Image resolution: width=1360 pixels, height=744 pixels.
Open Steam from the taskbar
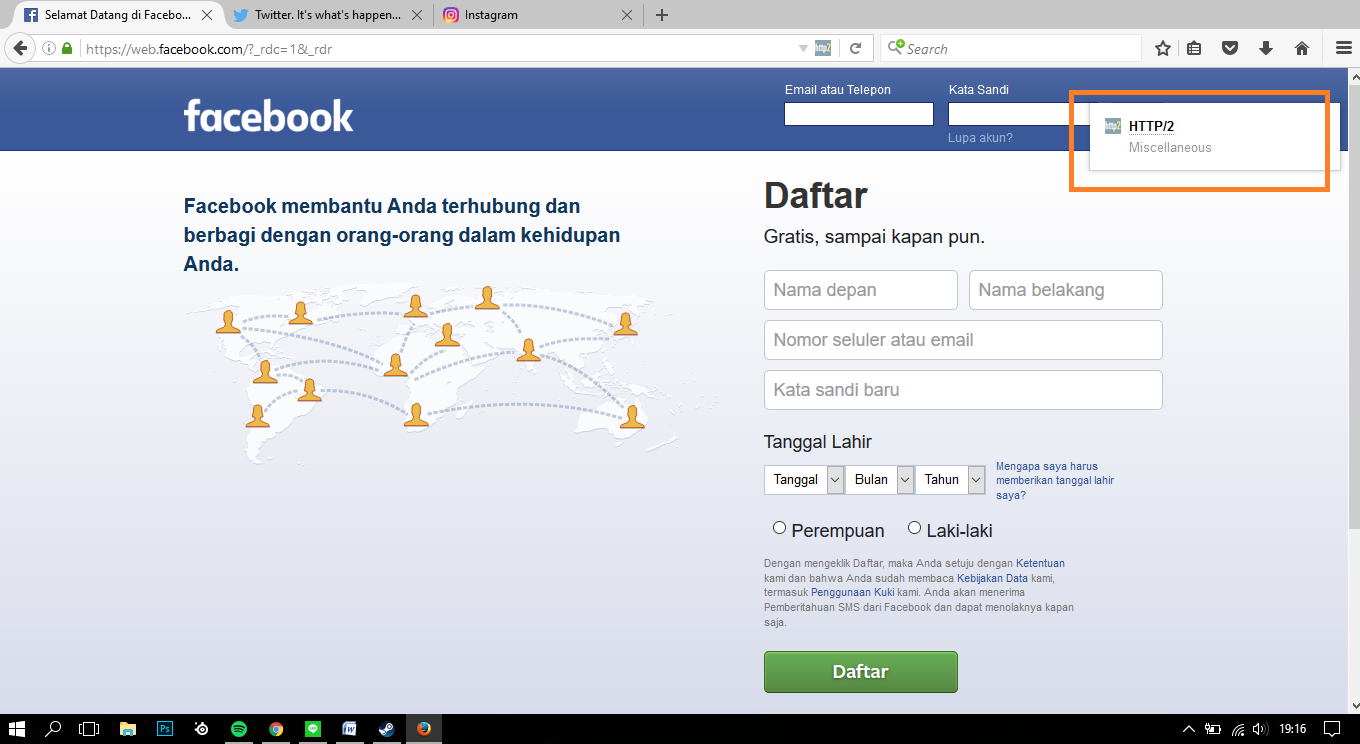pos(386,729)
